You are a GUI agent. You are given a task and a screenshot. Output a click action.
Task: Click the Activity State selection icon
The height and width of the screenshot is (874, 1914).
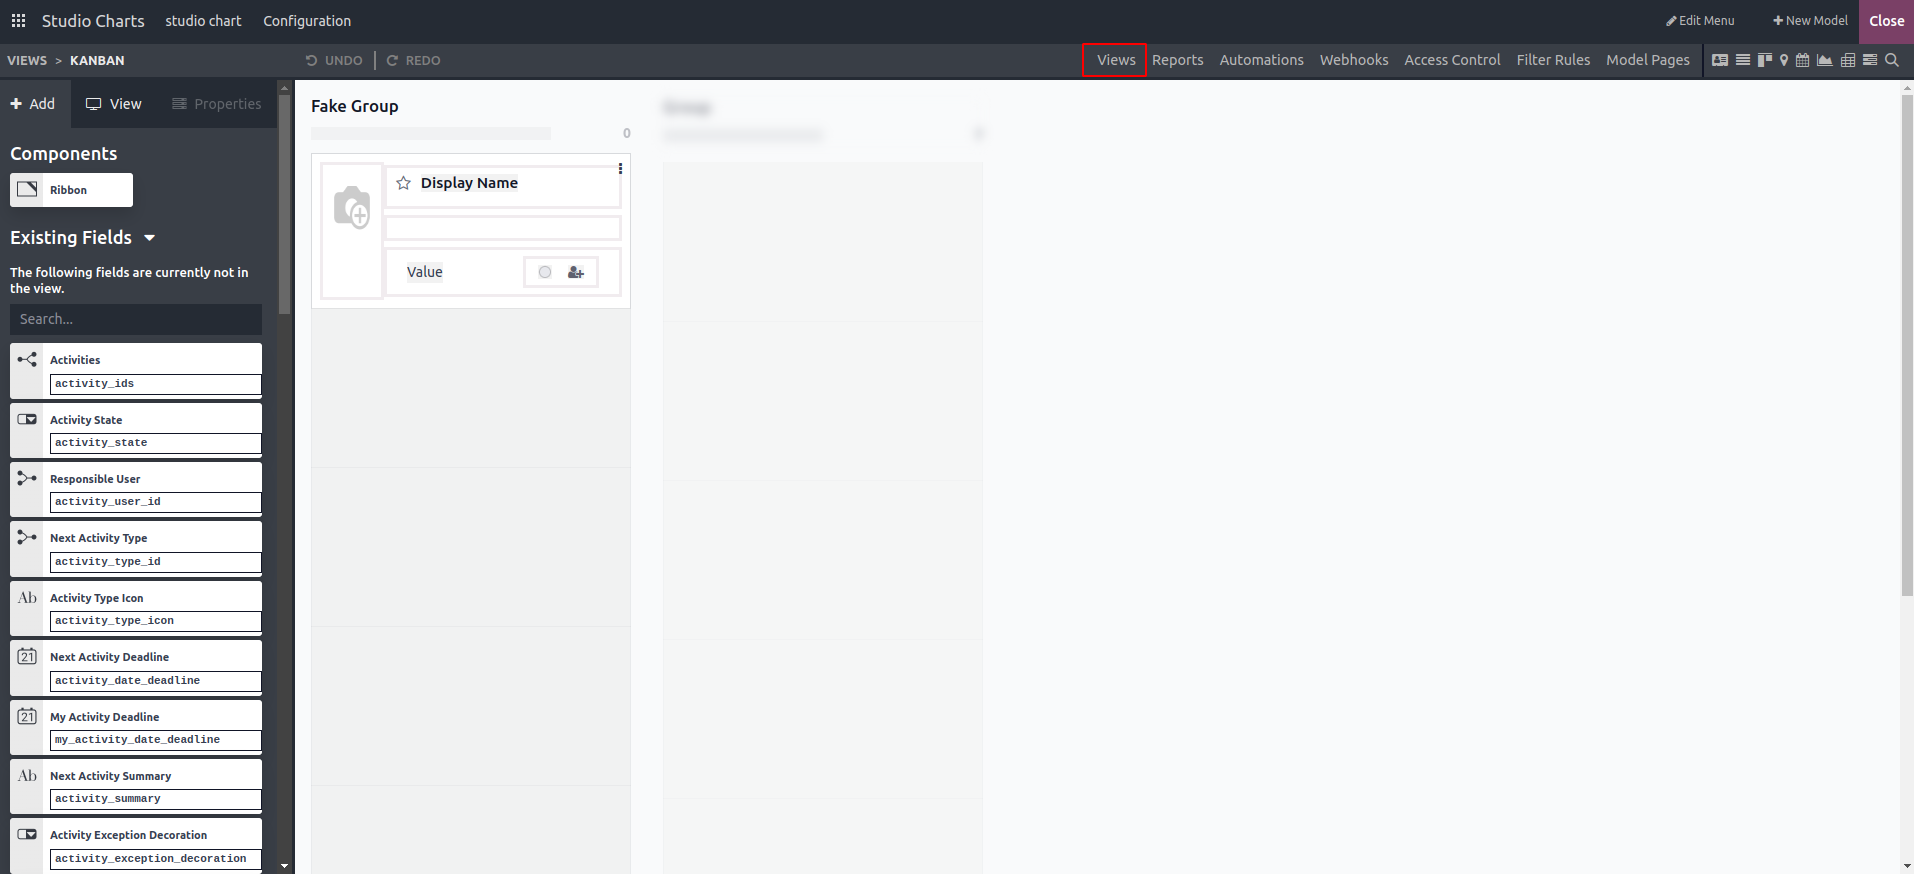coord(27,419)
